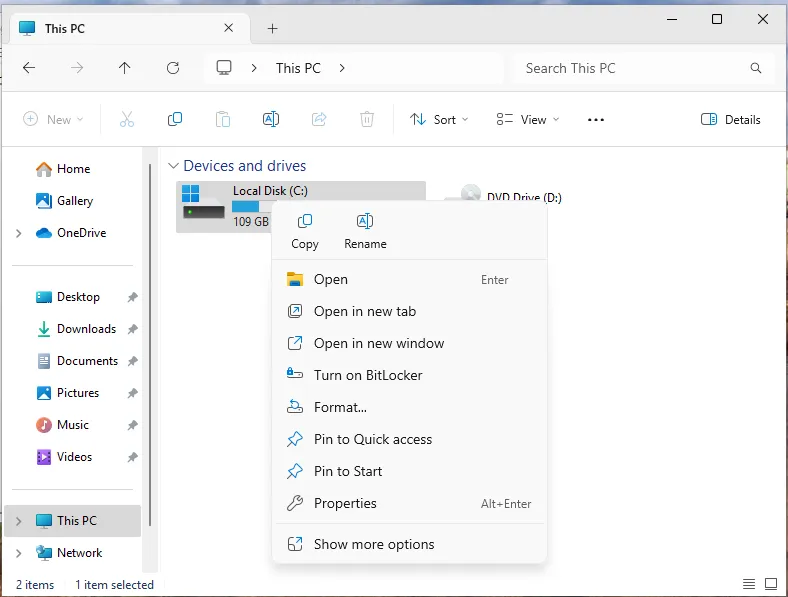Viewport: 788px width, 597px height.
Task: Click the Rename icon in context menu
Action: click(365, 230)
